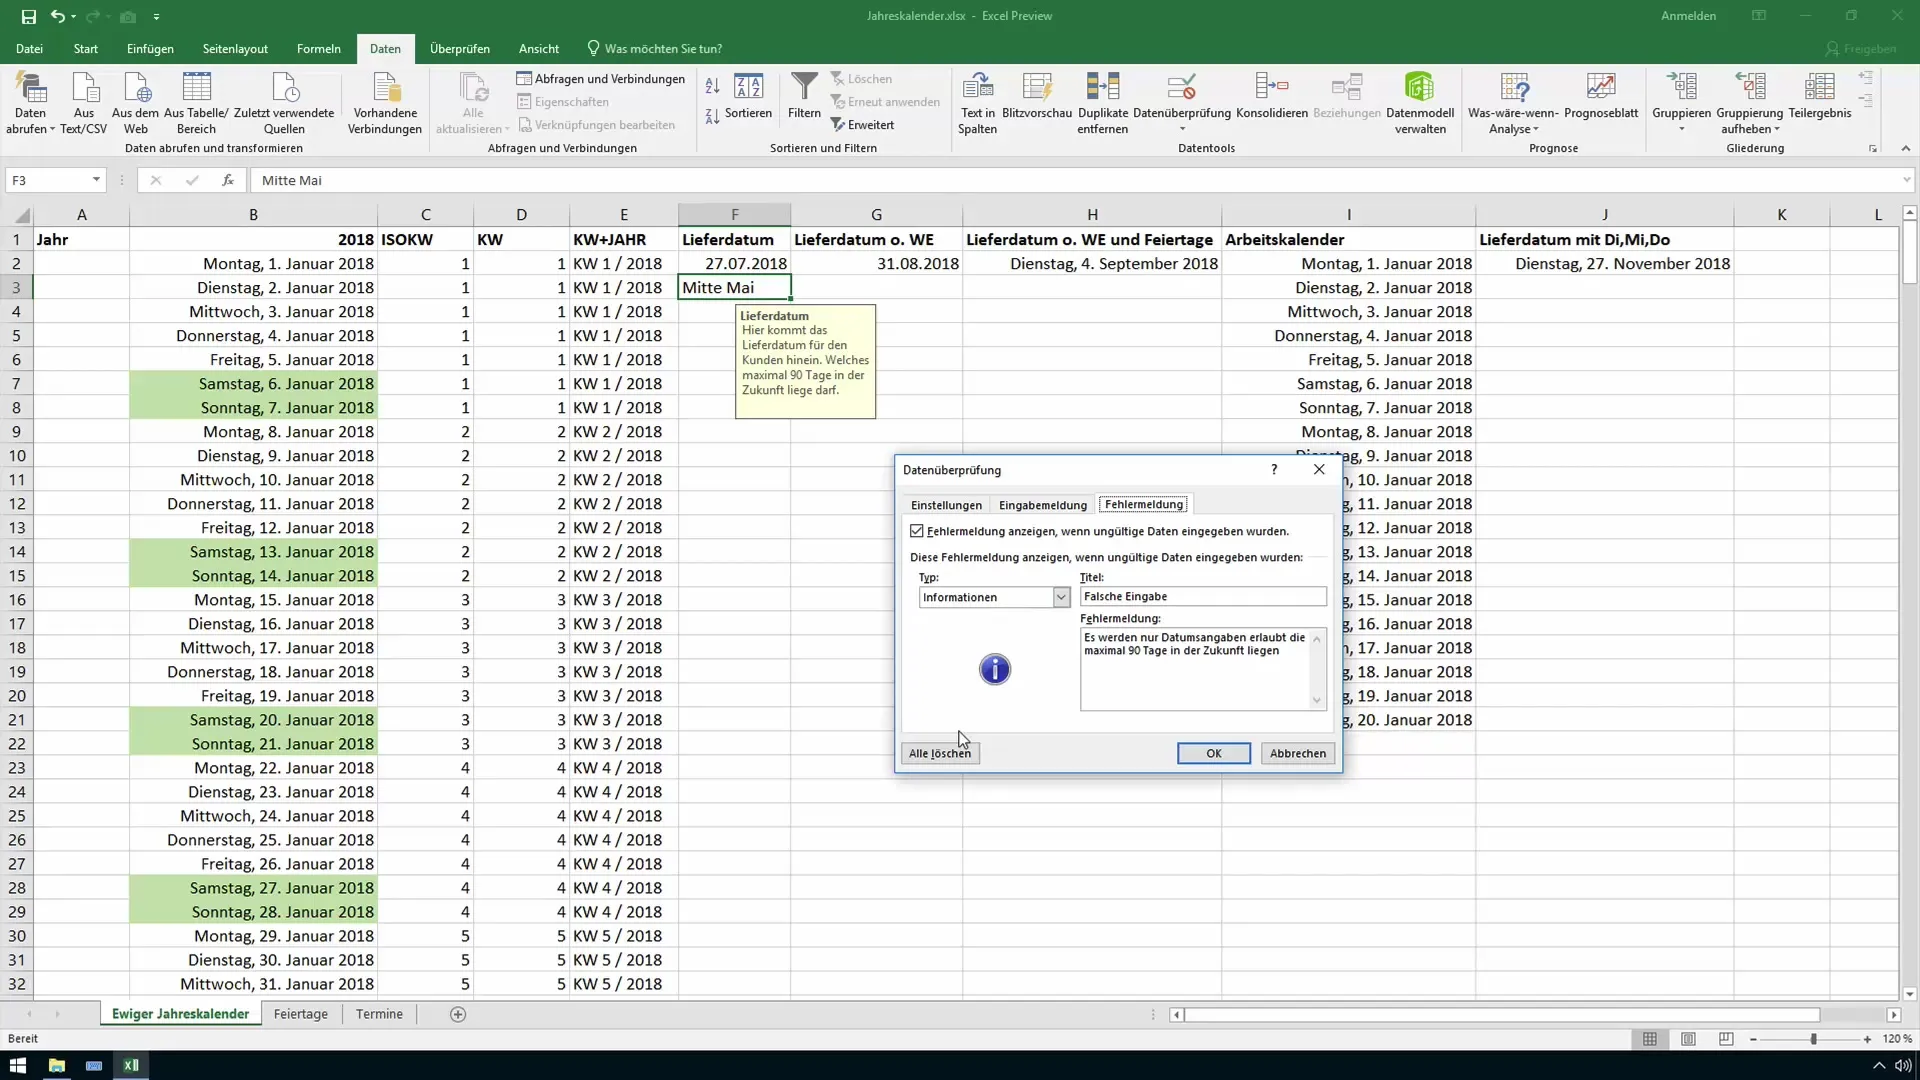Switch to Formeln ribbon tab
The image size is (1920, 1080).
click(x=319, y=49)
